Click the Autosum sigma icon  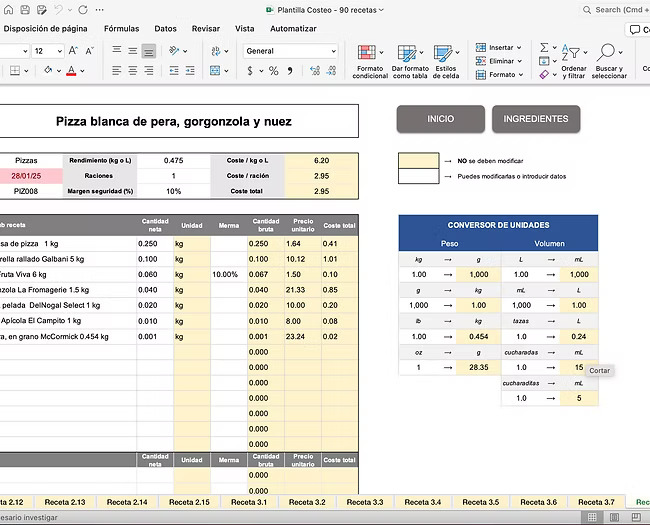pos(544,47)
